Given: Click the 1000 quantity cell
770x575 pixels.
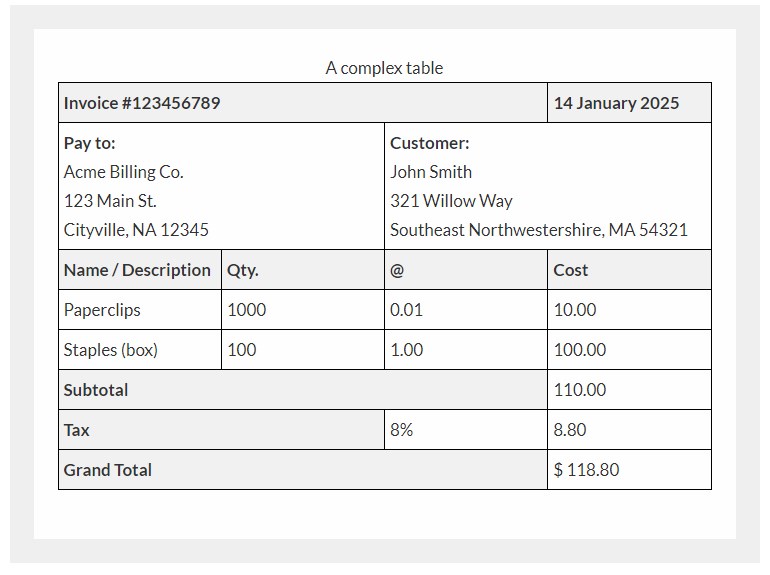Looking at the screenshot, I should (247, 310).
